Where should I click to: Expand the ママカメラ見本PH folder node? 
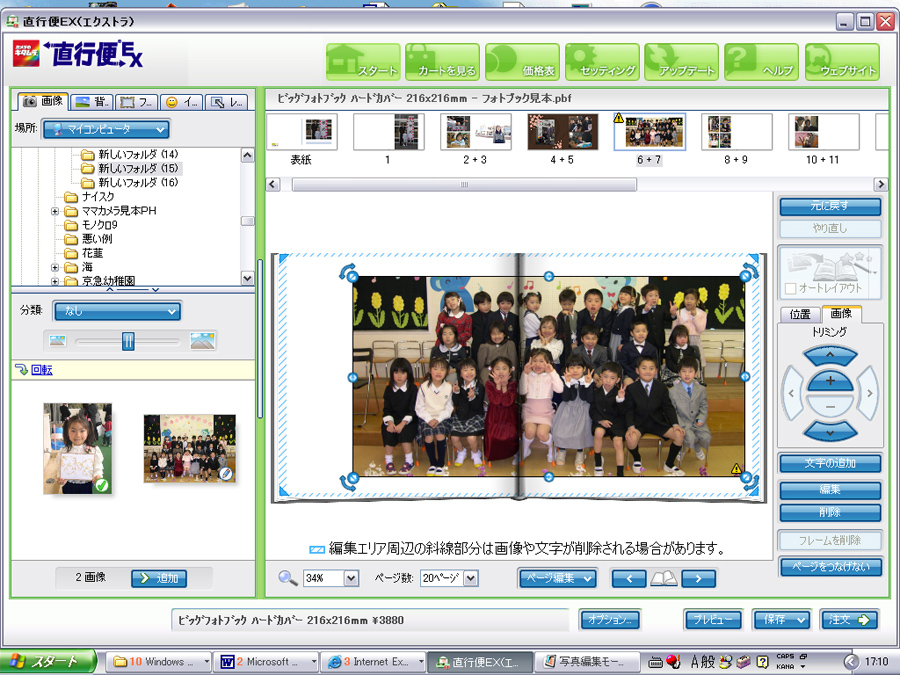[56, 211]
